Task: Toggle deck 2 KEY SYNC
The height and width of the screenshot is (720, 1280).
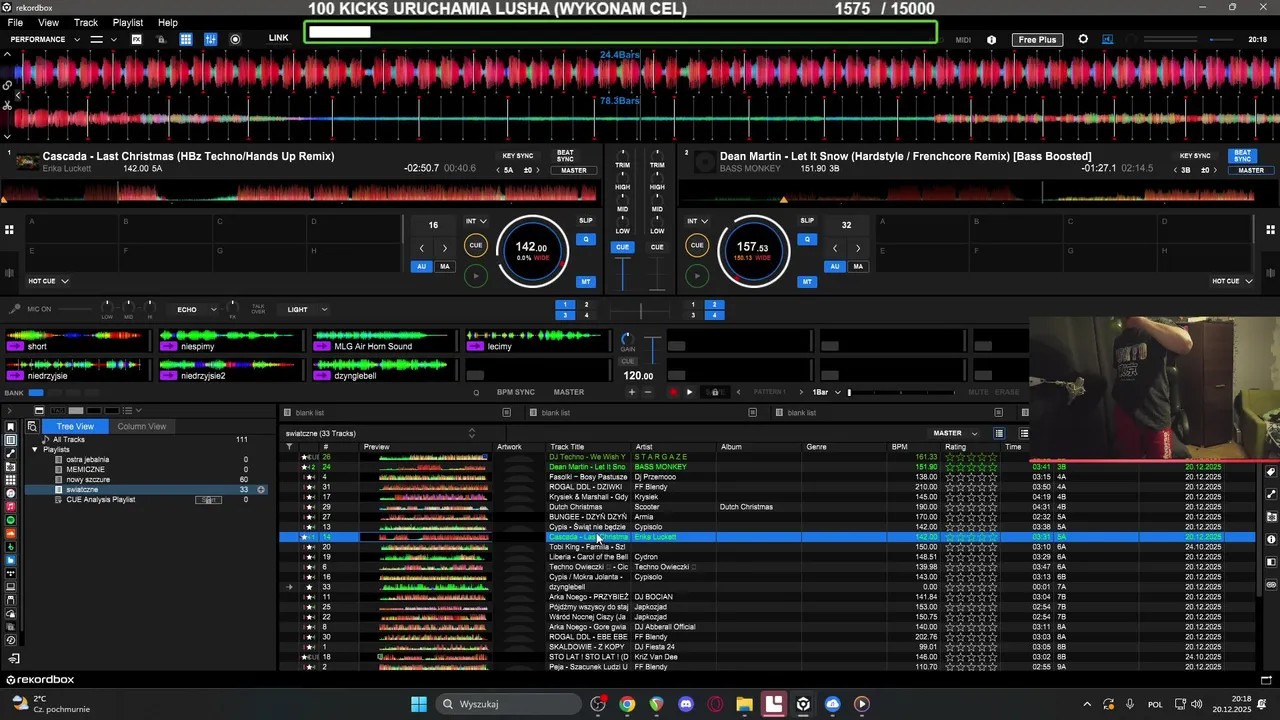Action: [1195, 156]
